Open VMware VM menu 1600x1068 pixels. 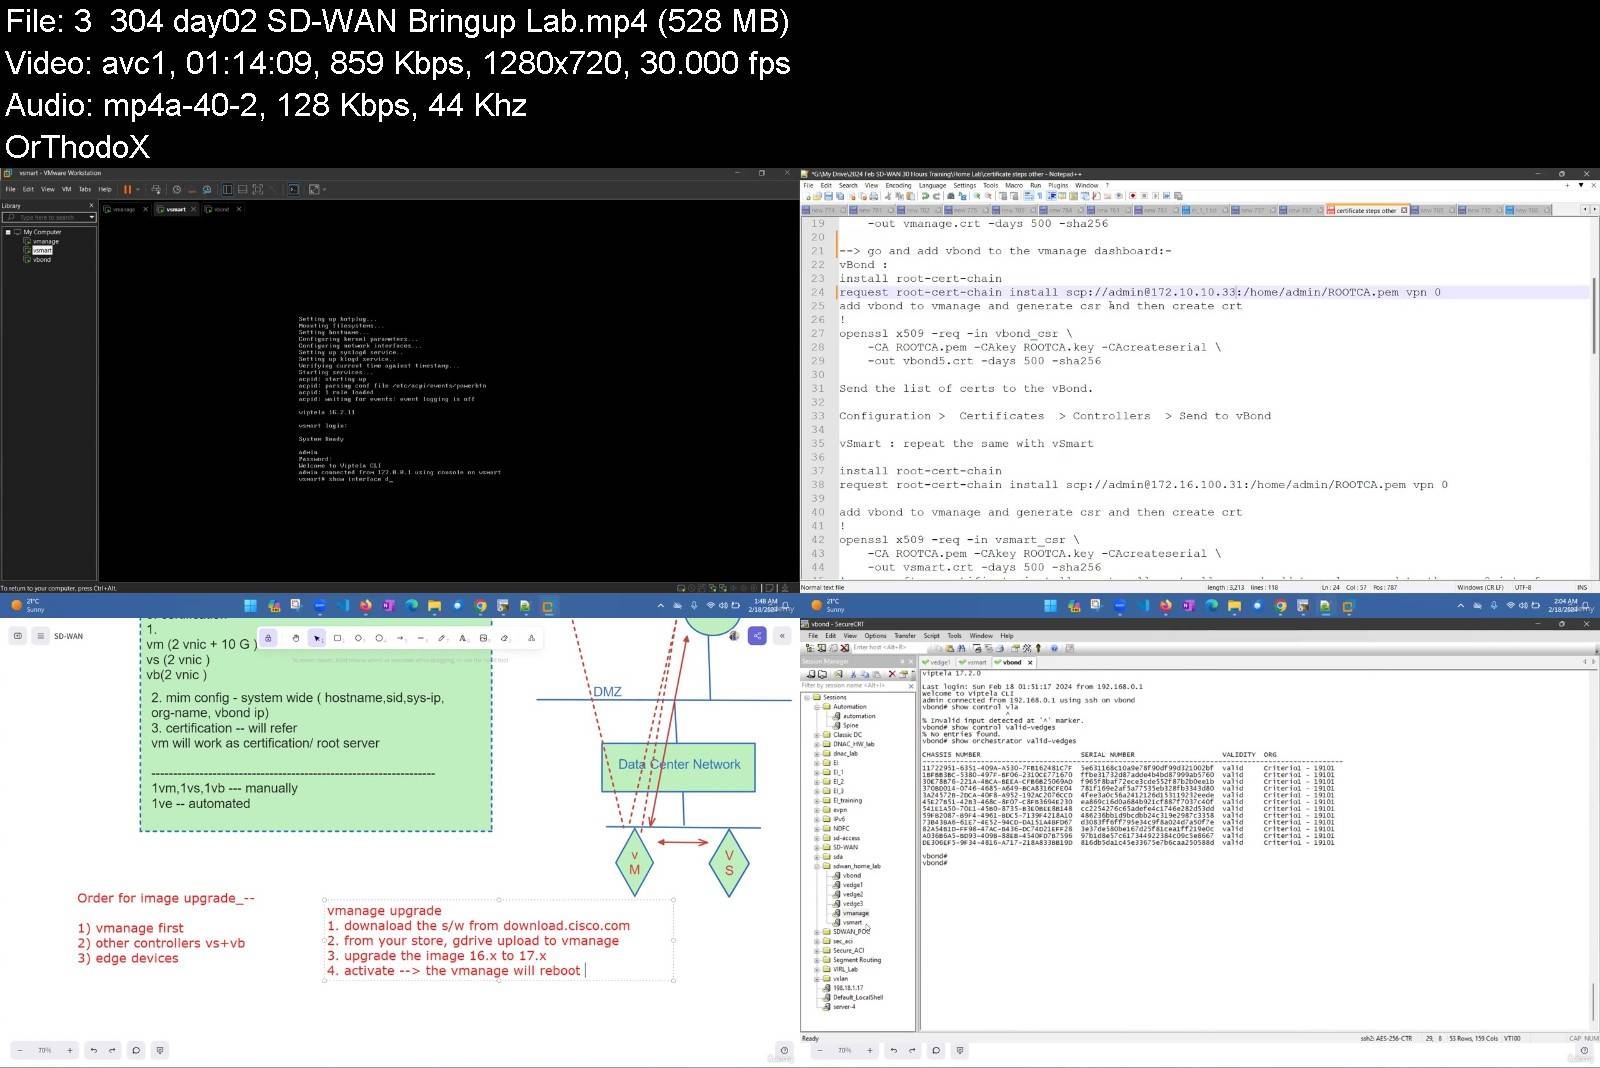tap(66, 189)
